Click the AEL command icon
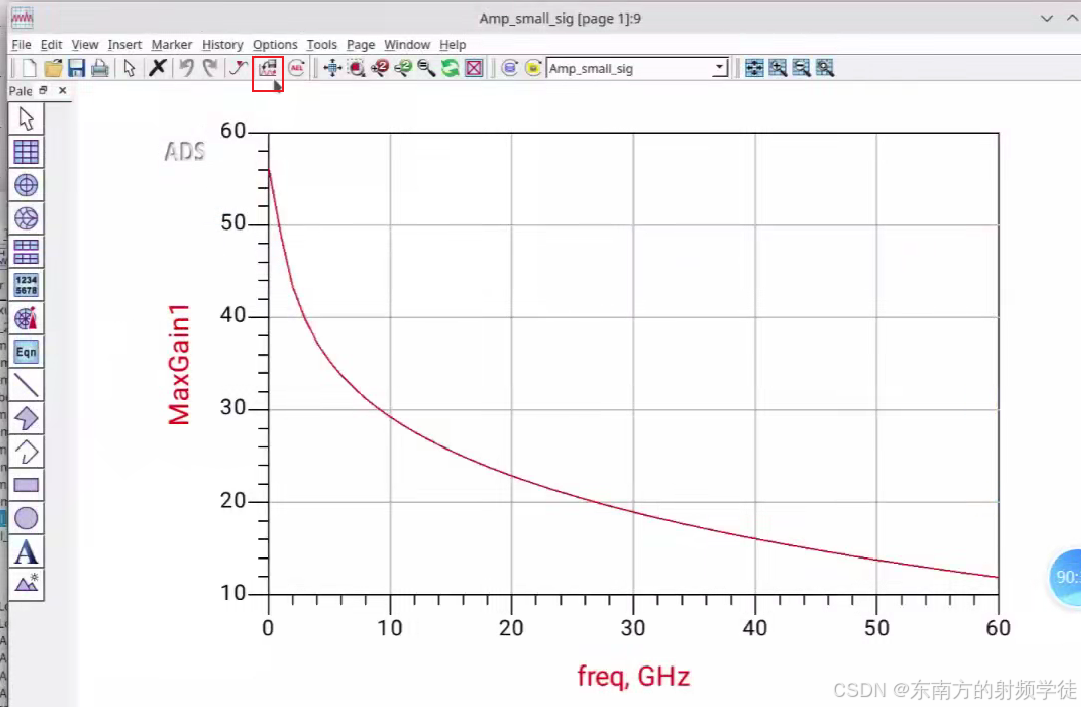Image resolution: width=1081 pixels, height=707 pixels. click(x=296, y=68)
